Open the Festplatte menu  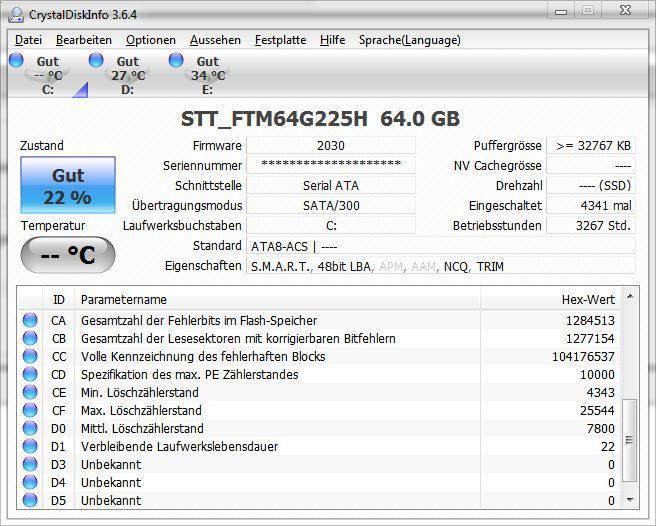[280, 40]
